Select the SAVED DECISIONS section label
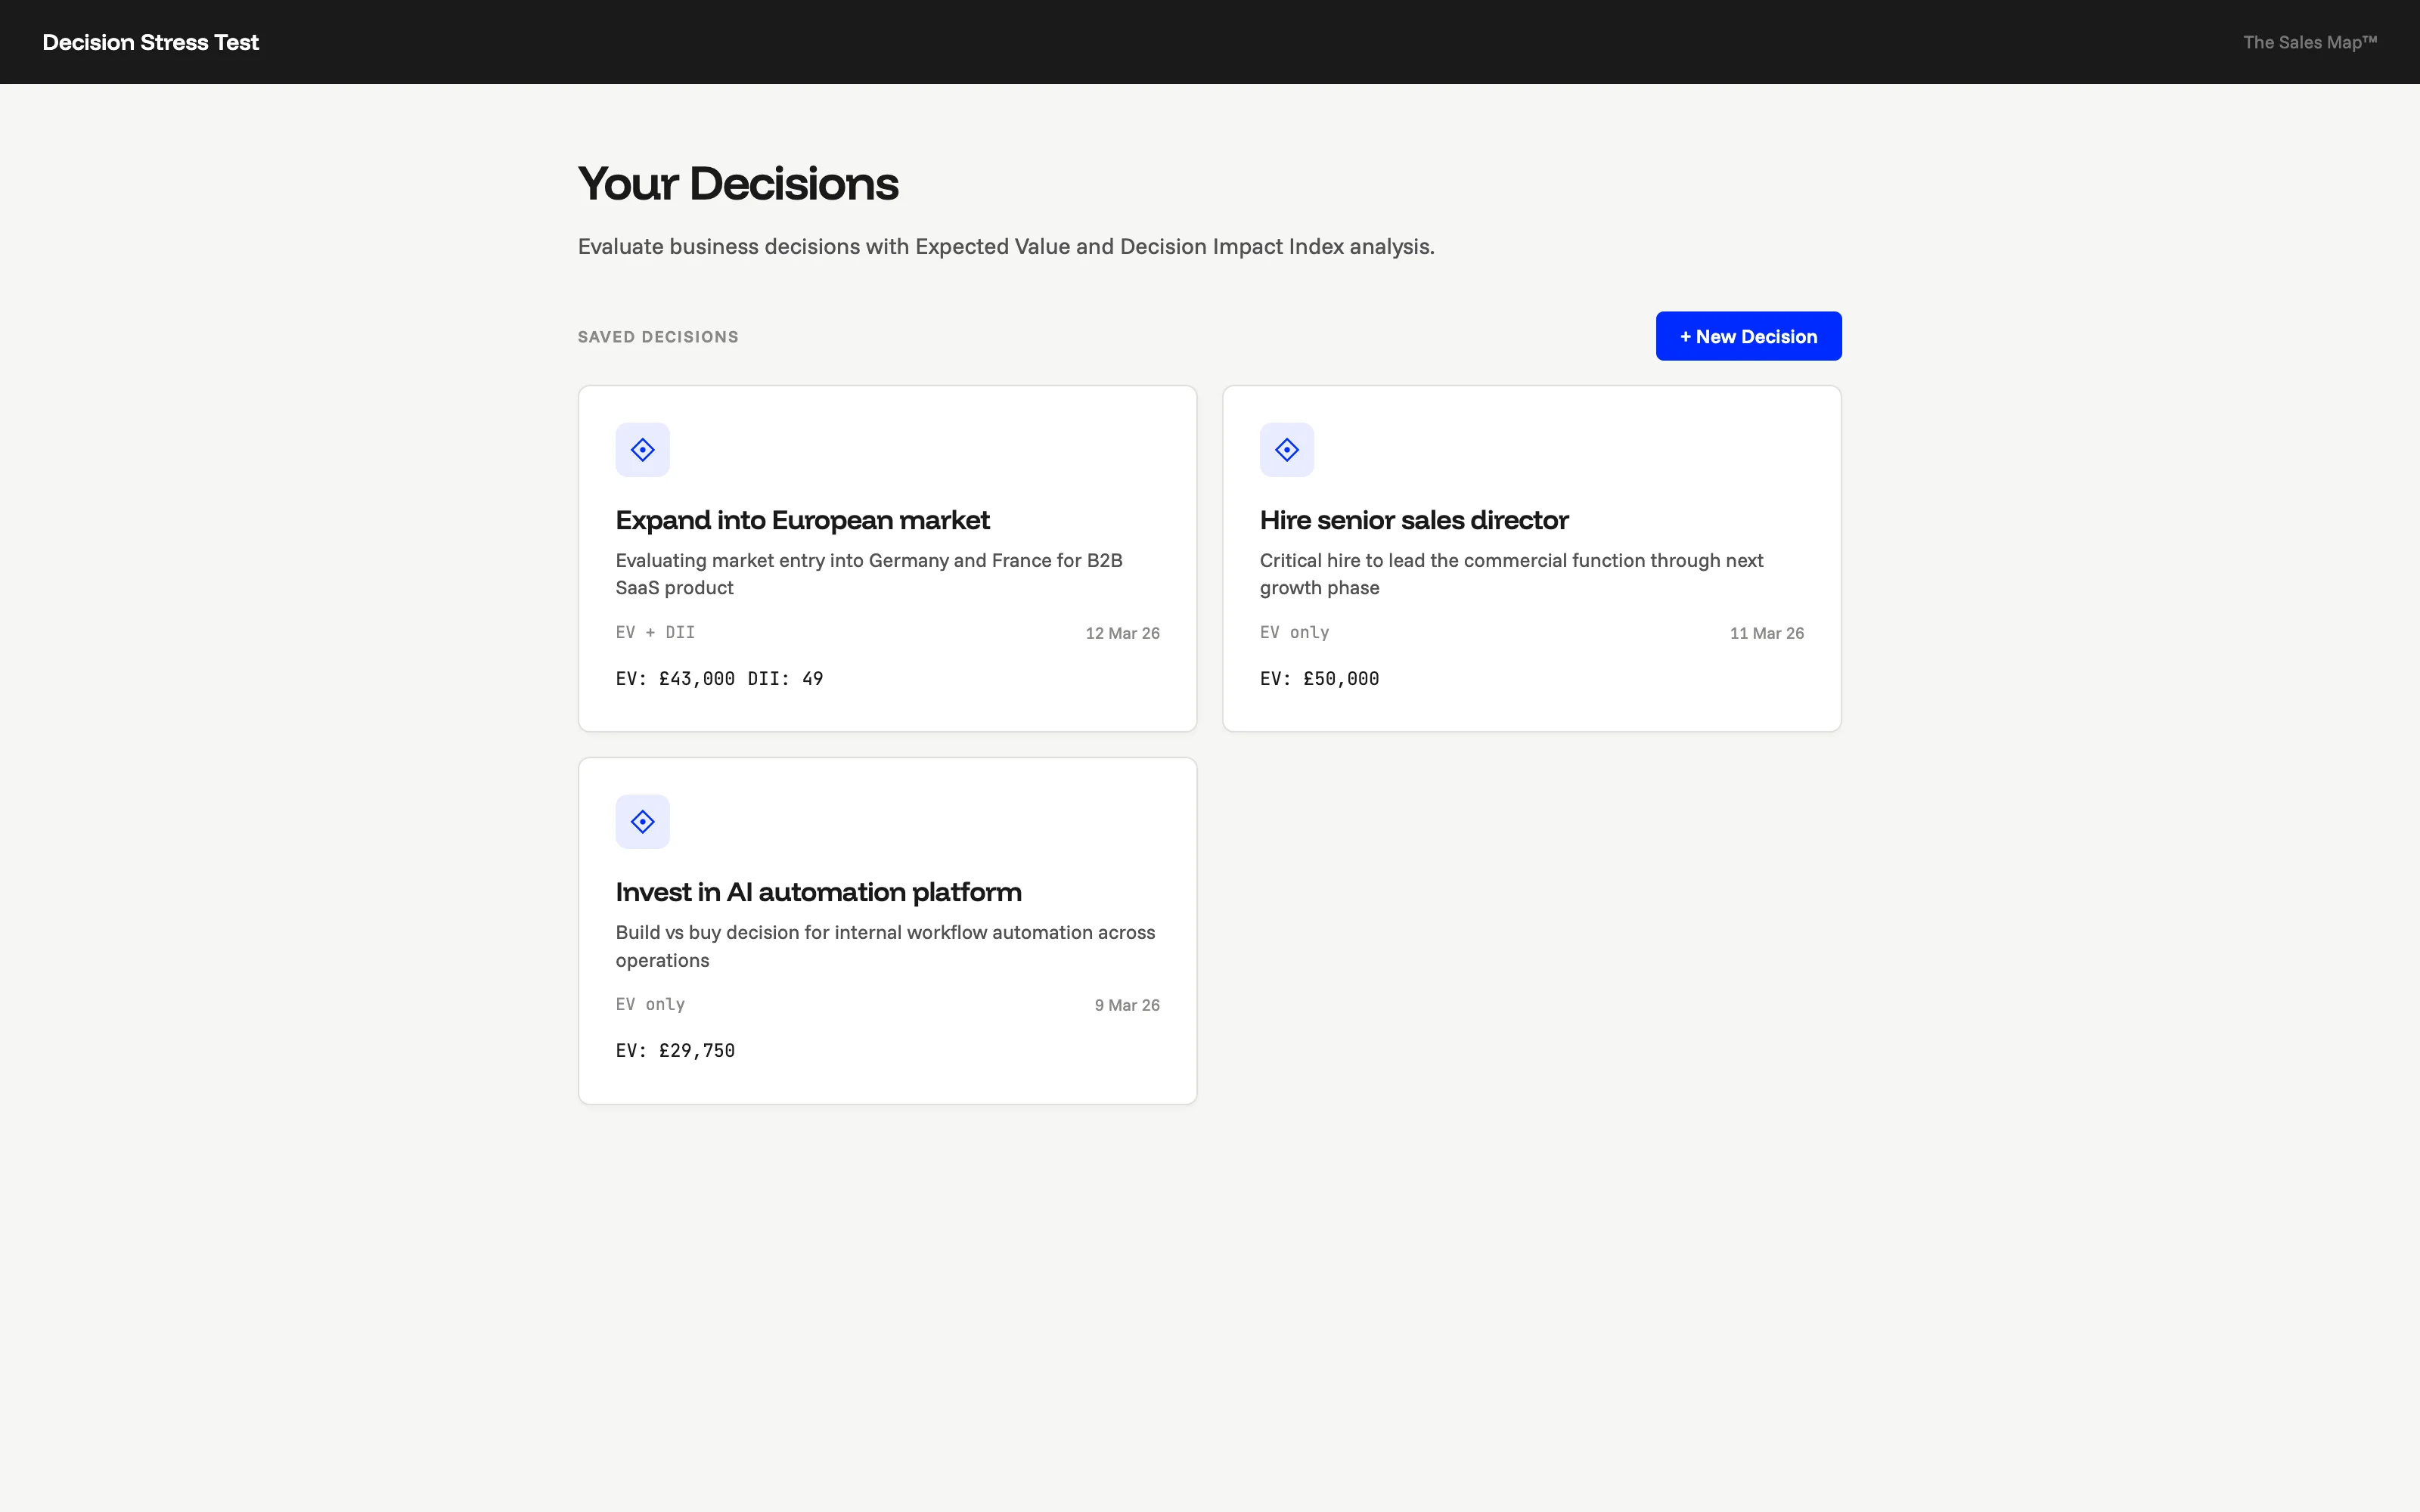2420x1512 pixels. [x=657, y=336]
